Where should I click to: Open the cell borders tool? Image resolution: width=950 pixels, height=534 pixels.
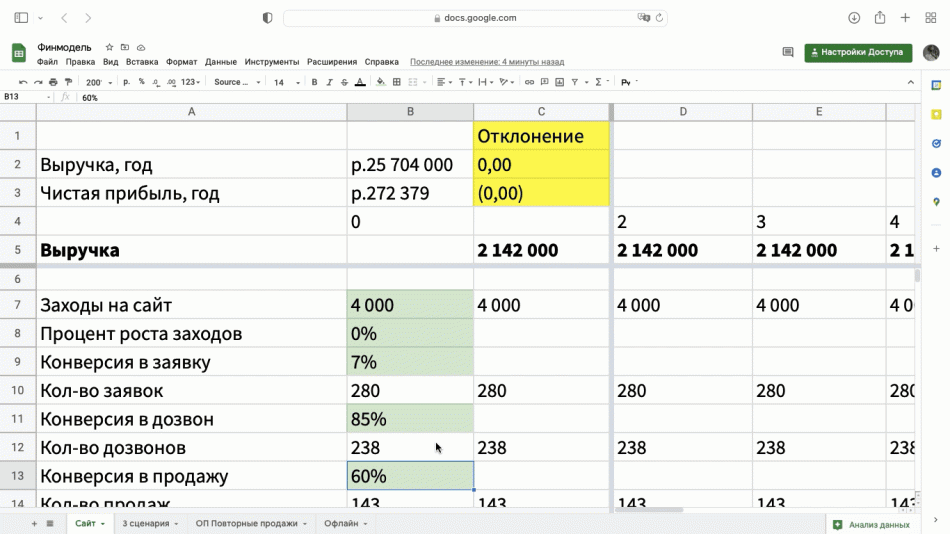[x=397, y=82]
